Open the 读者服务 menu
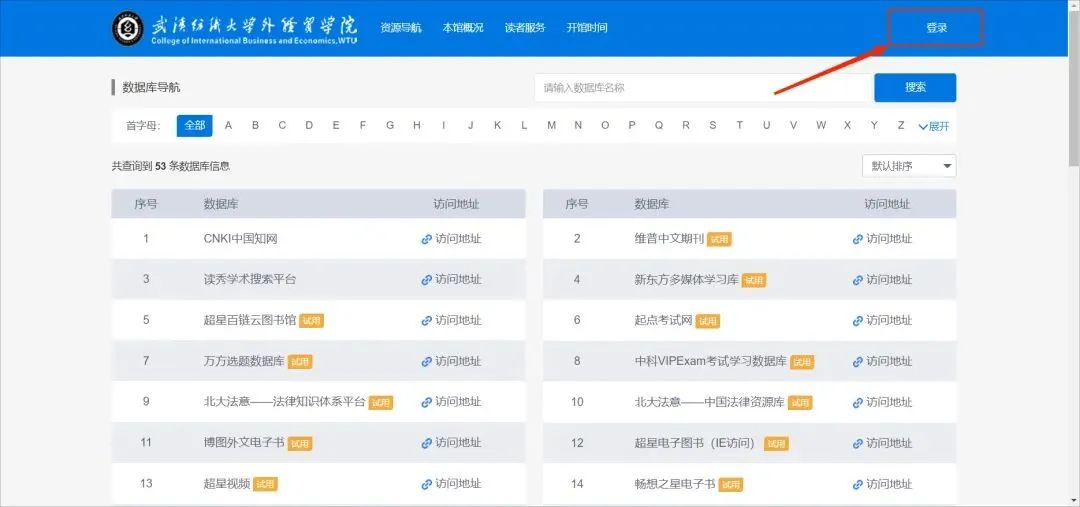The height and width of the screenshot is (507, 1080). (525, 28)
